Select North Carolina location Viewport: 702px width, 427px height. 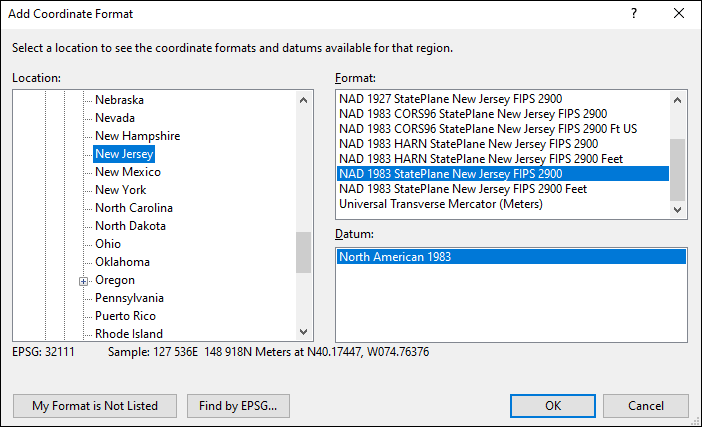point(133,208)
